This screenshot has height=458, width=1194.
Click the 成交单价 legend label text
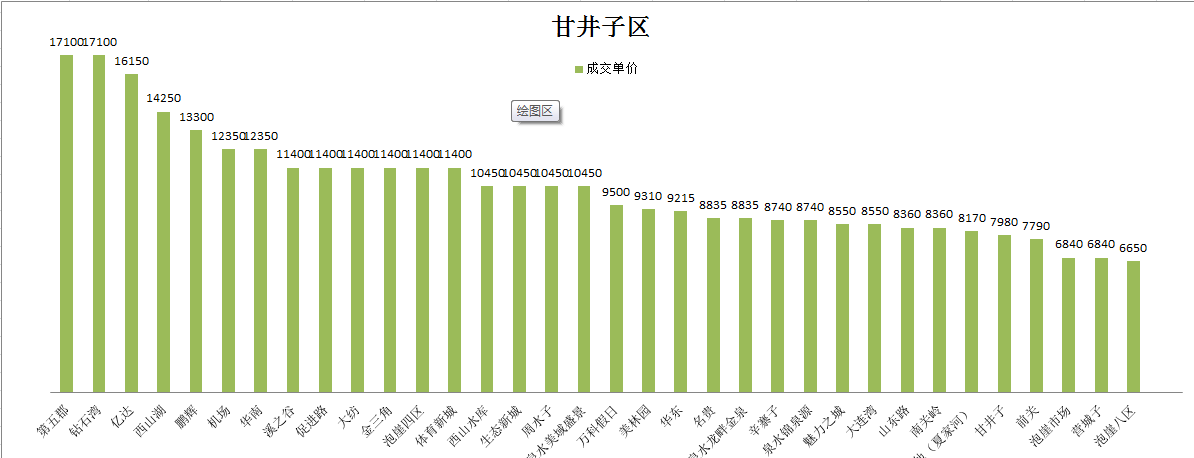(x=612, y=69)
